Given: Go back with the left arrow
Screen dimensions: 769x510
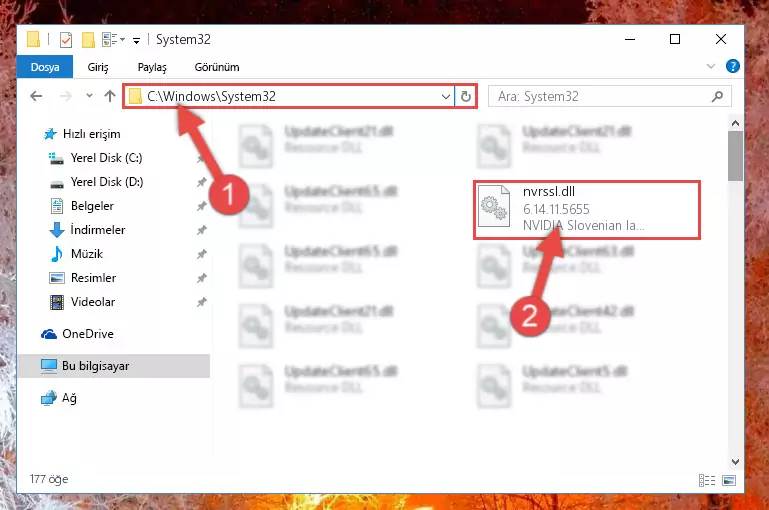Looking at the screenshot, I should coord(36,96).
